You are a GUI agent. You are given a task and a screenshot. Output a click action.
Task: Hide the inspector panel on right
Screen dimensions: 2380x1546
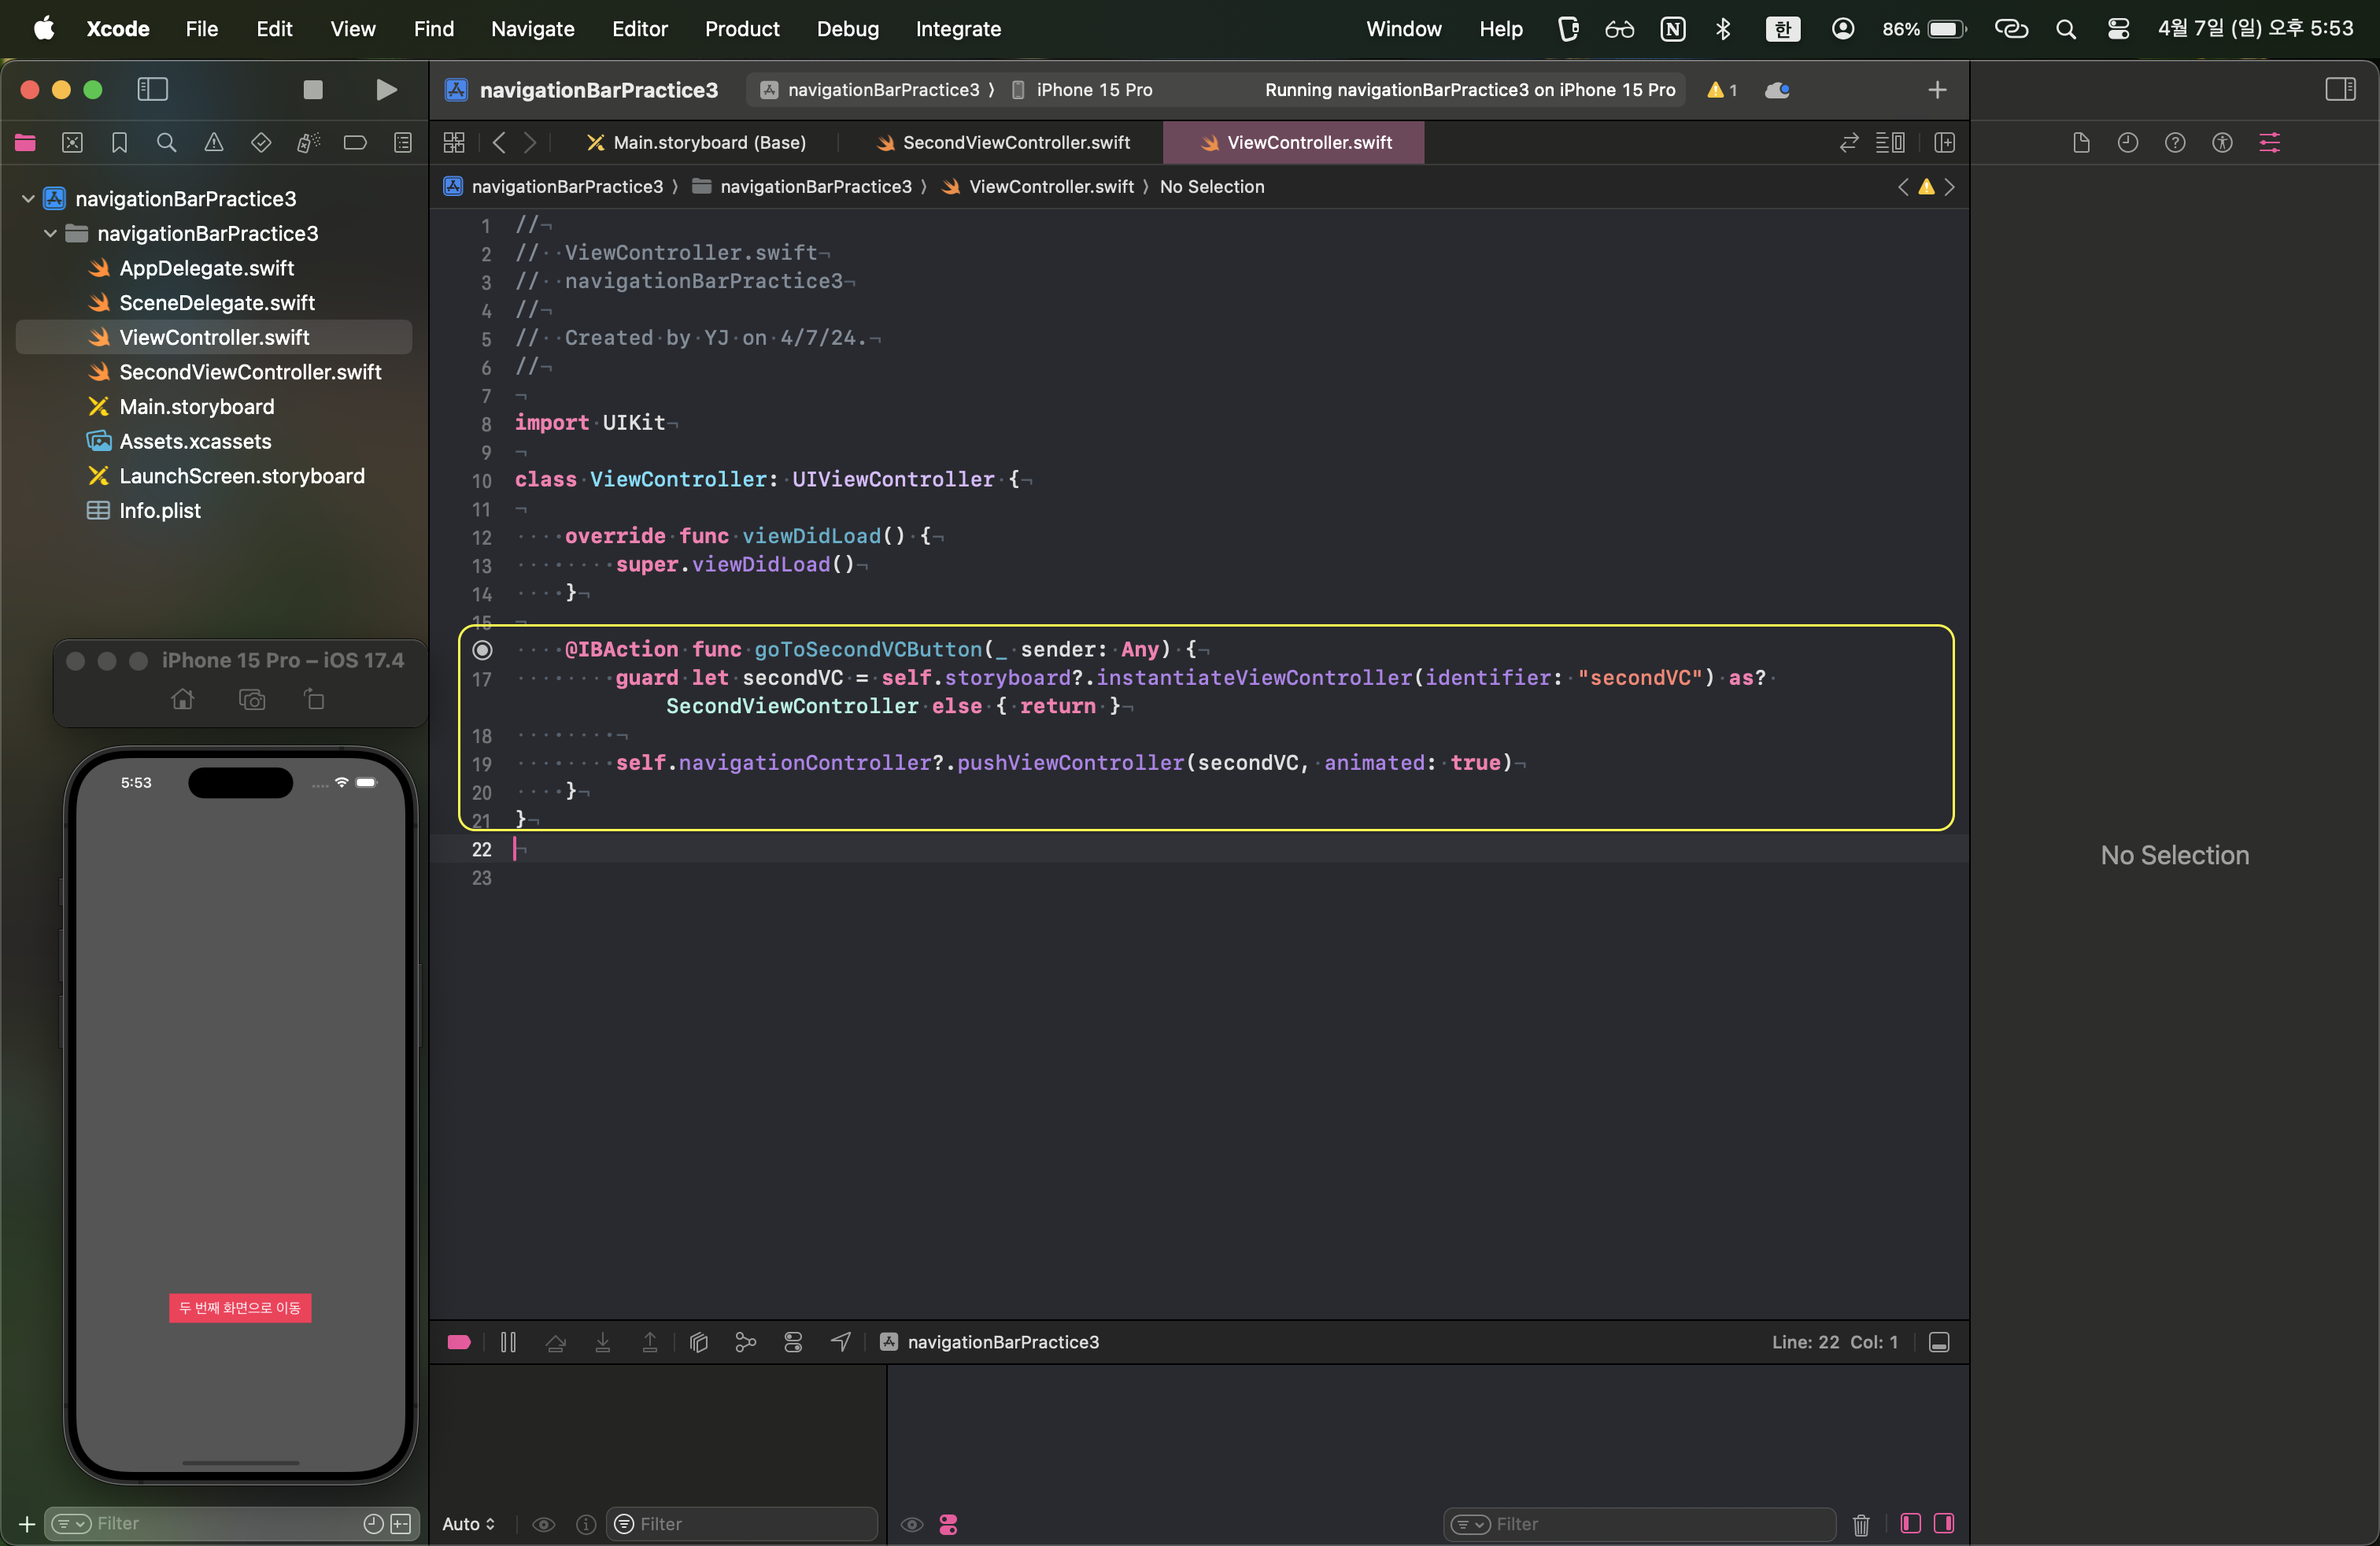coord(2340,90)
